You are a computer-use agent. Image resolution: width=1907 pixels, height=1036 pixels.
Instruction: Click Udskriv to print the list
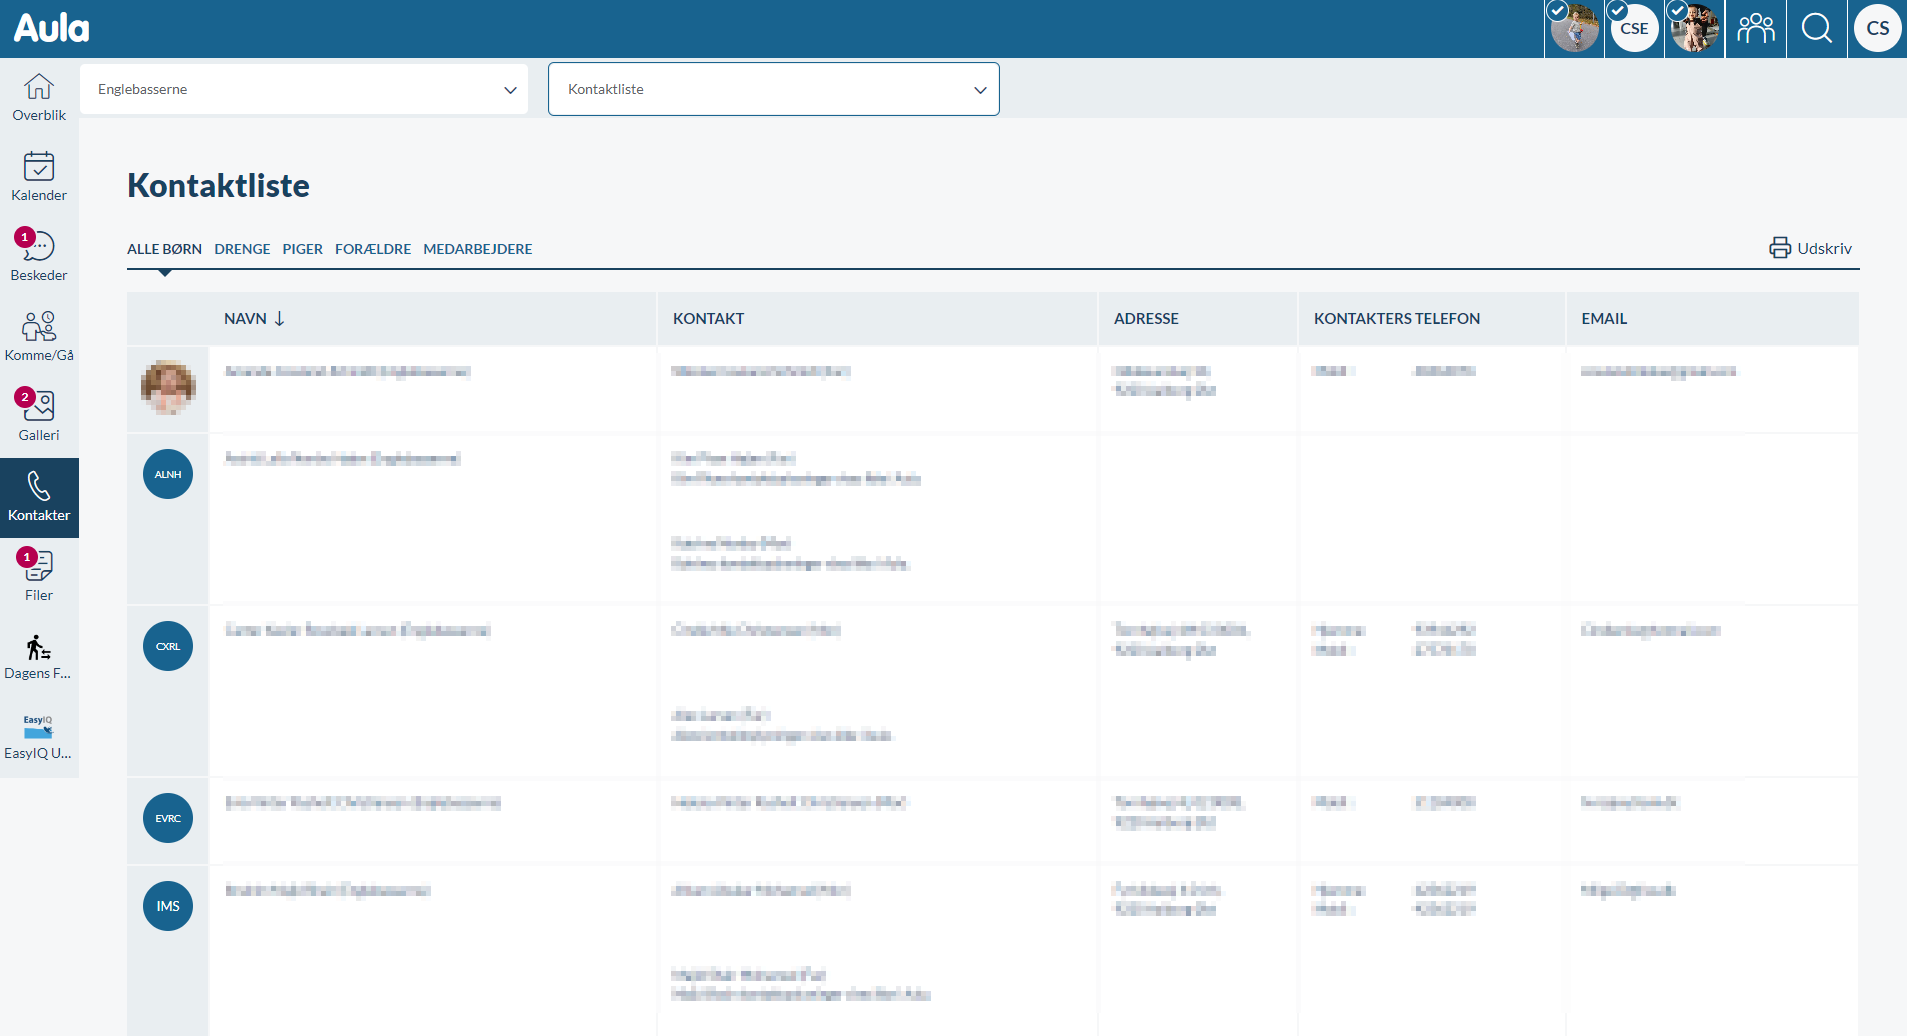[1810, 248]
